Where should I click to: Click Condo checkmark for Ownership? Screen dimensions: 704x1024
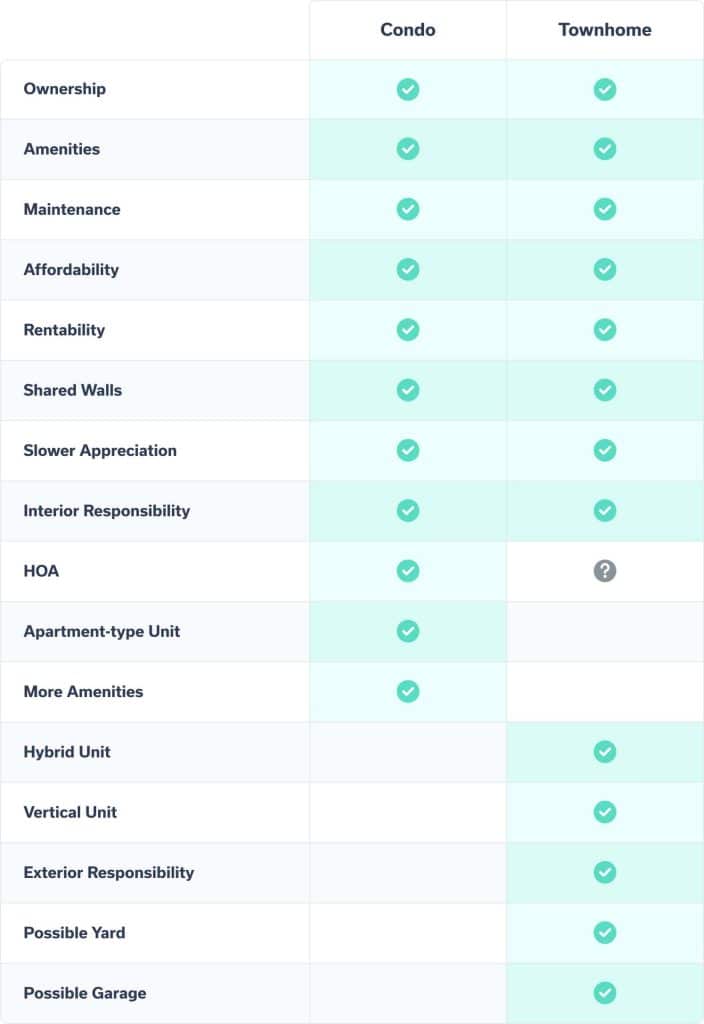408,89
